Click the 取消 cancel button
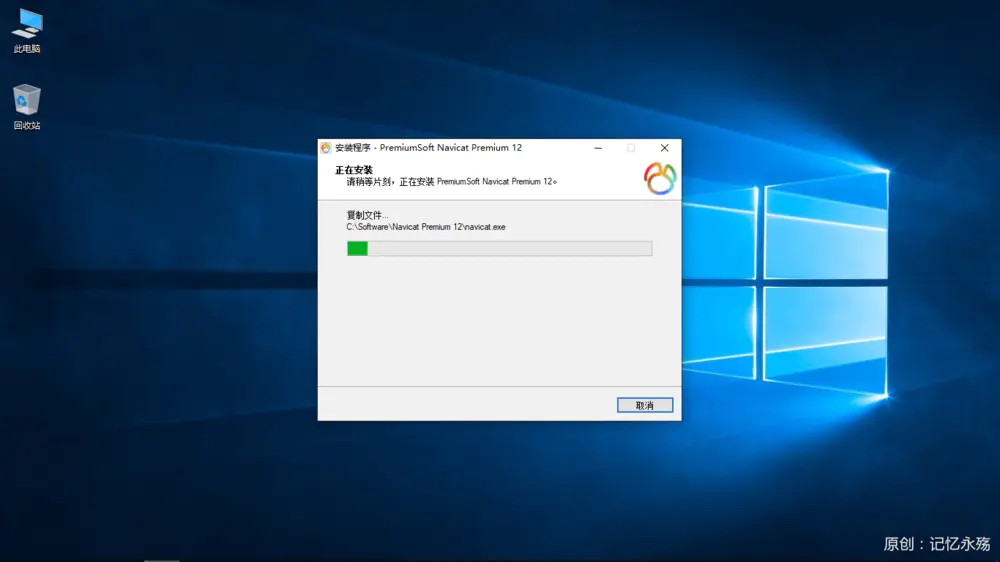 (645, 405)
